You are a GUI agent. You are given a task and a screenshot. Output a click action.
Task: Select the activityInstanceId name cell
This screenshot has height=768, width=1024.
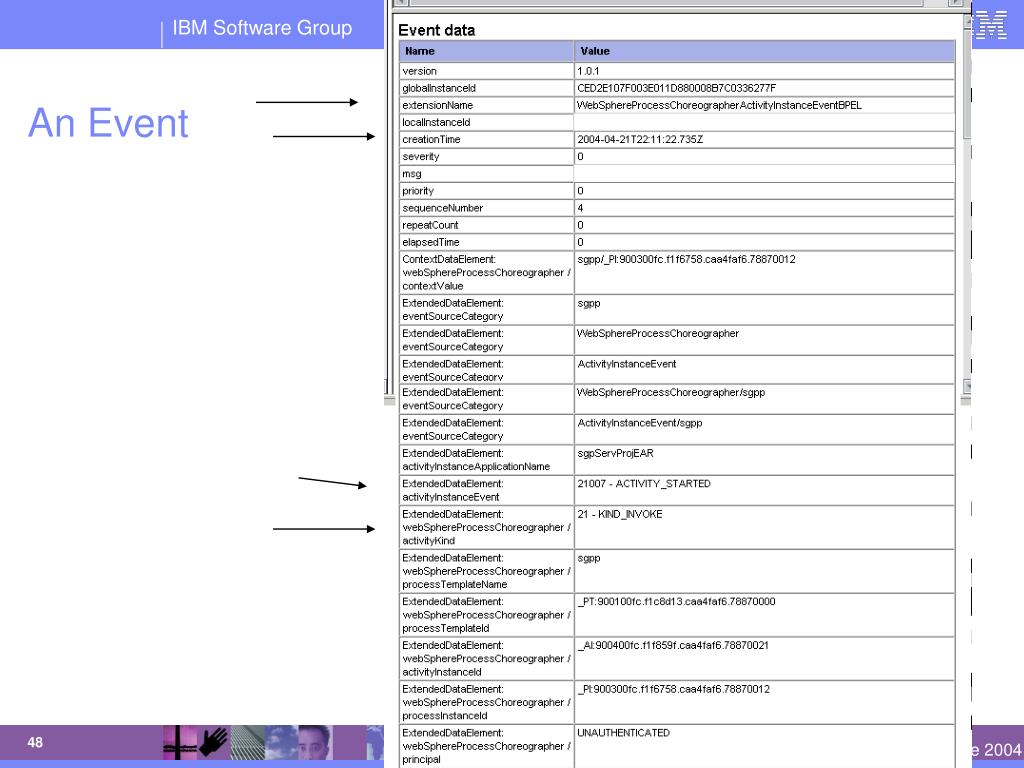pyautogui.click(x=487, y=658)
